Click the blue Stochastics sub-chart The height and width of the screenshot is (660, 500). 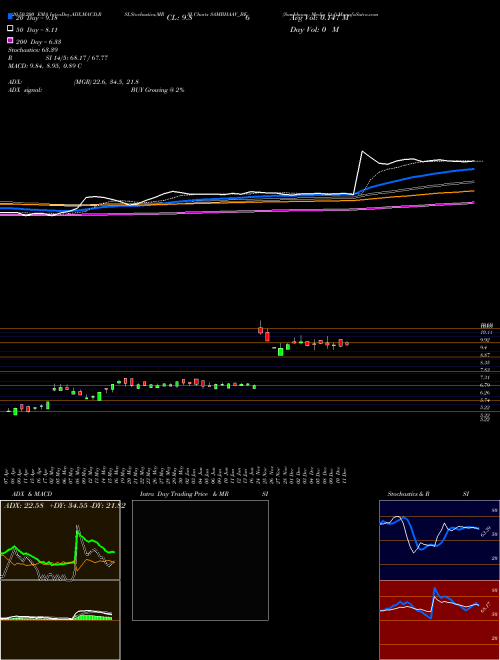[439, 540]
